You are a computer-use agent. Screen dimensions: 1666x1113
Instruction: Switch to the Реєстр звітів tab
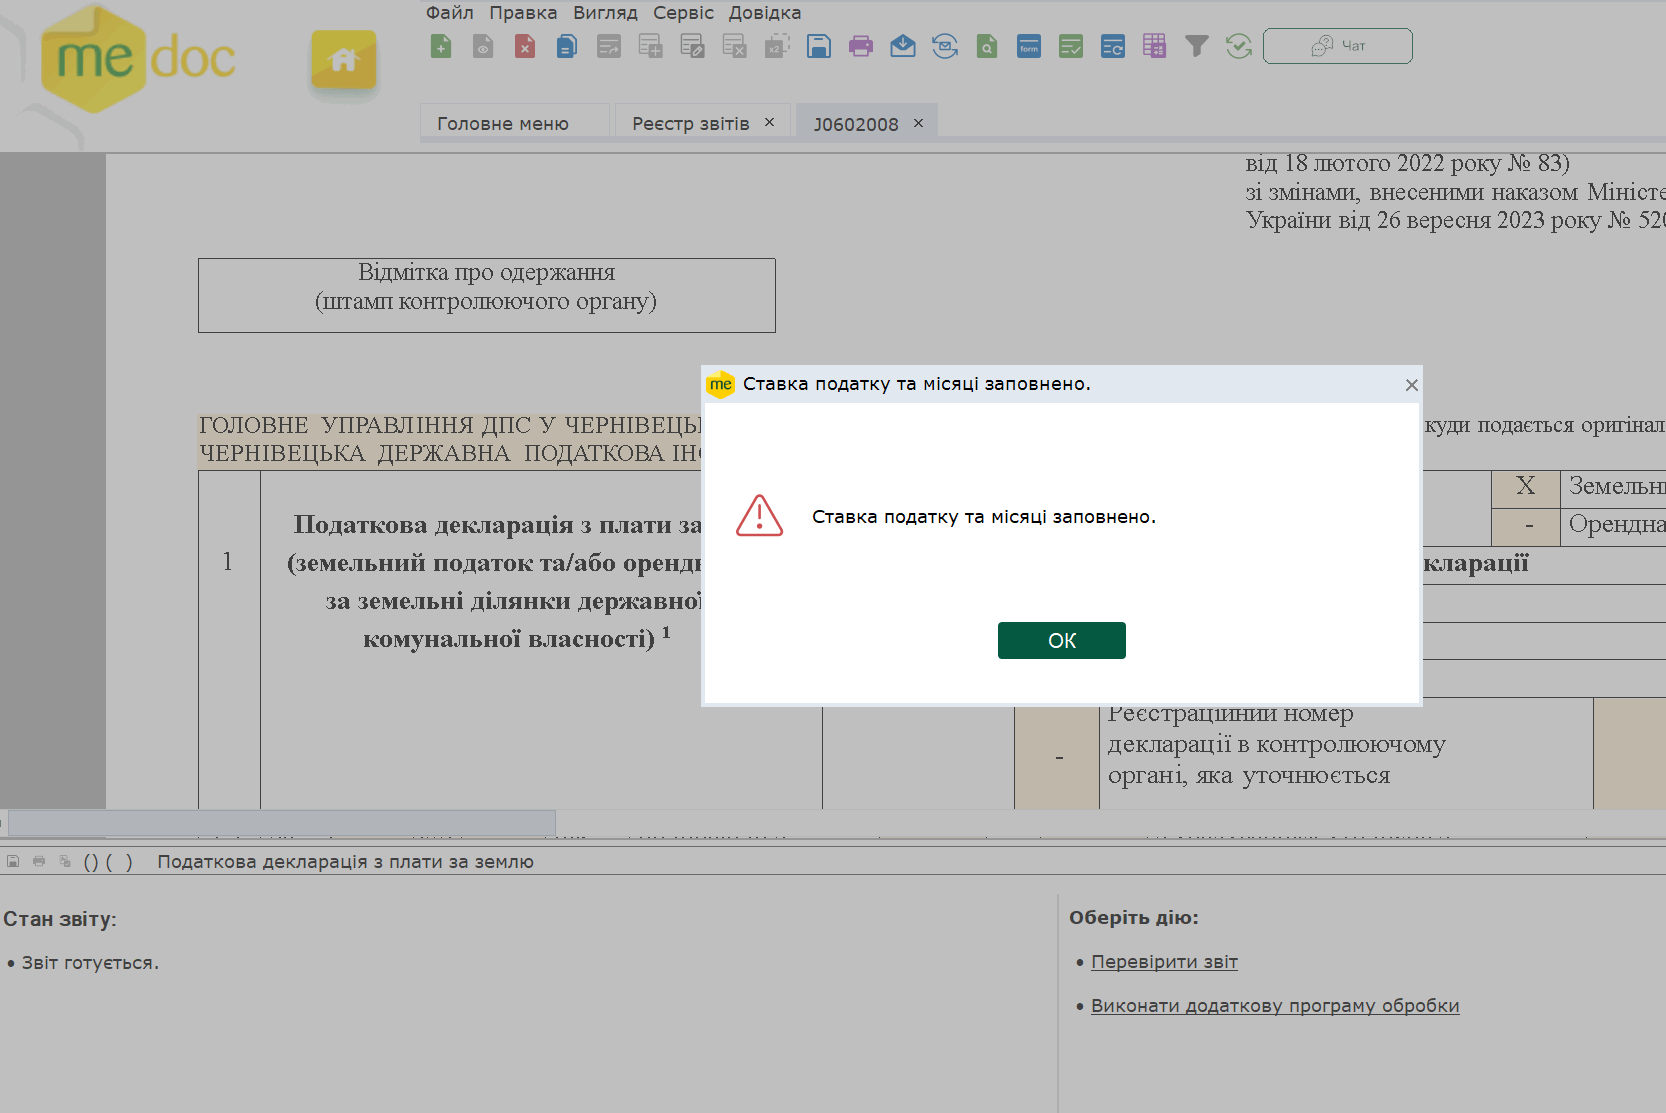point(690,123)
